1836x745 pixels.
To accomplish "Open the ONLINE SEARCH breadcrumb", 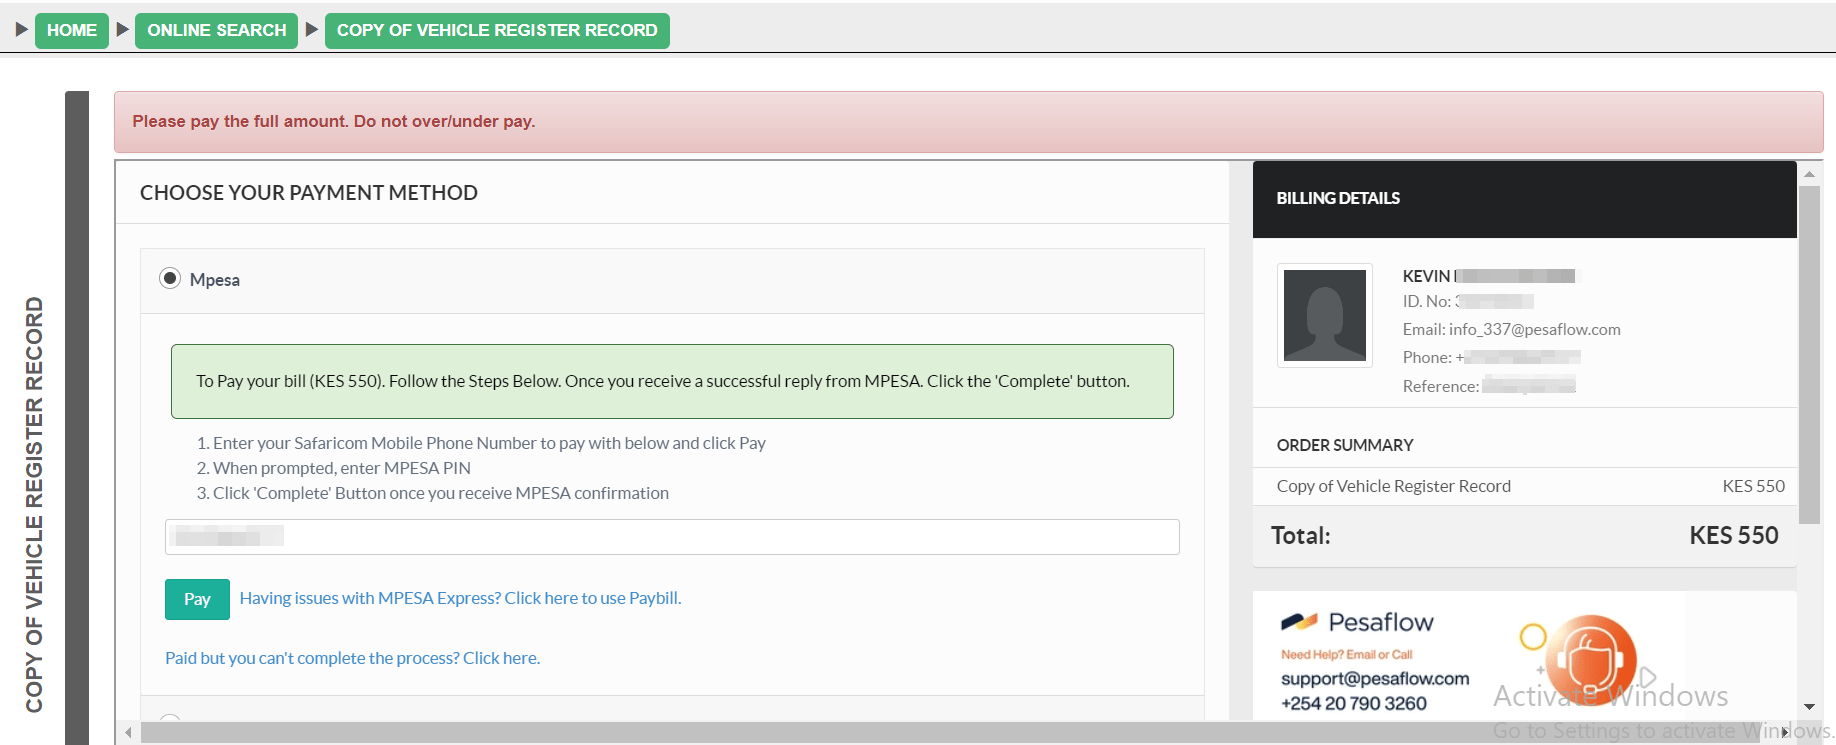I will [x=216, y=30].
